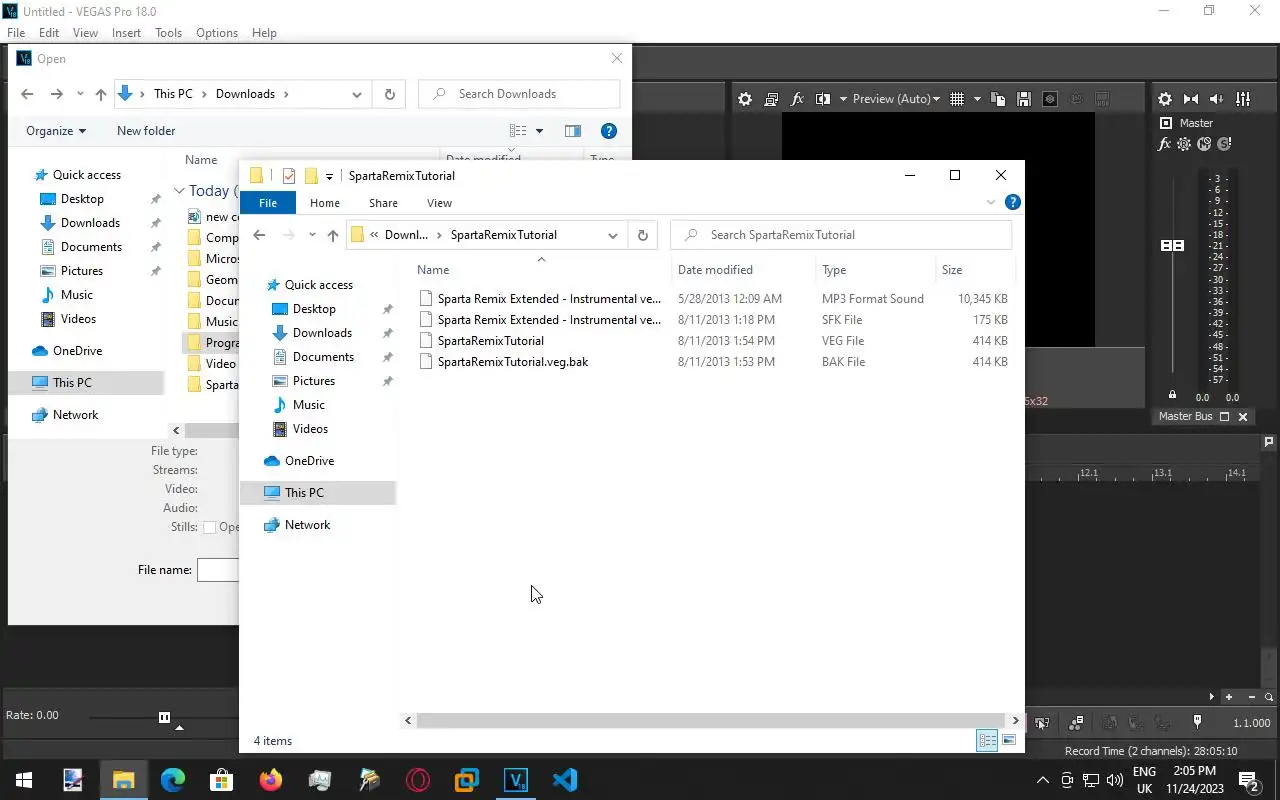Toggle preview on external monitor icon
Viewport: 1280px width, 800px height.
tap(771, 99)
